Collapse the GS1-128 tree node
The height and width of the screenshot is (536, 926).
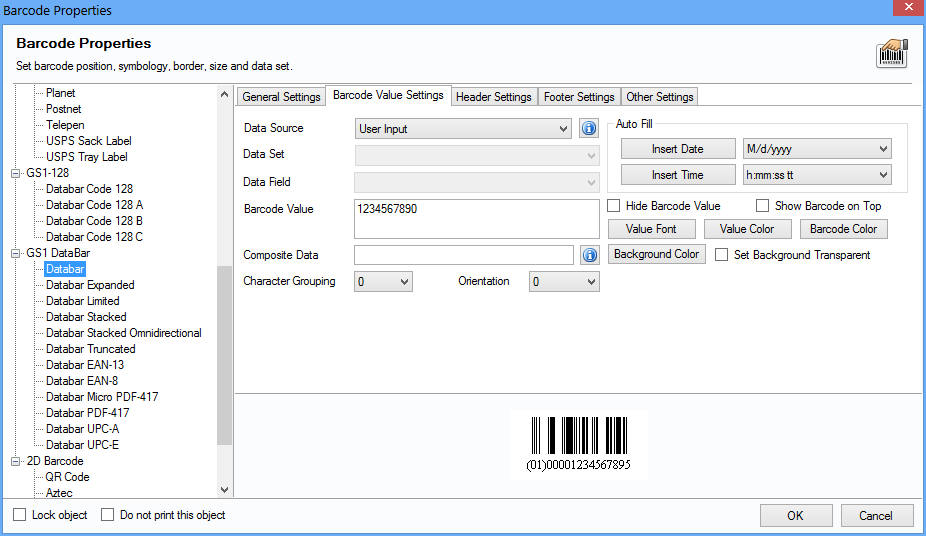click(15, 173)
